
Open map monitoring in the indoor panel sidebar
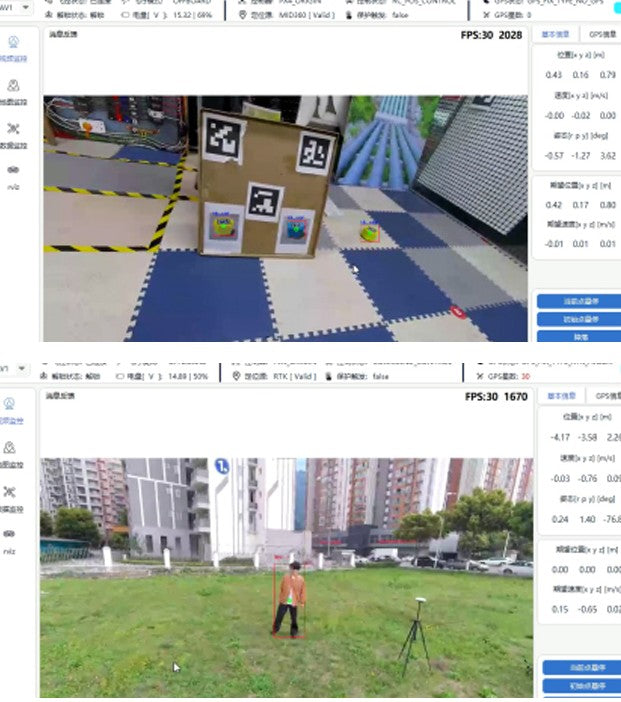coord(13,92)
